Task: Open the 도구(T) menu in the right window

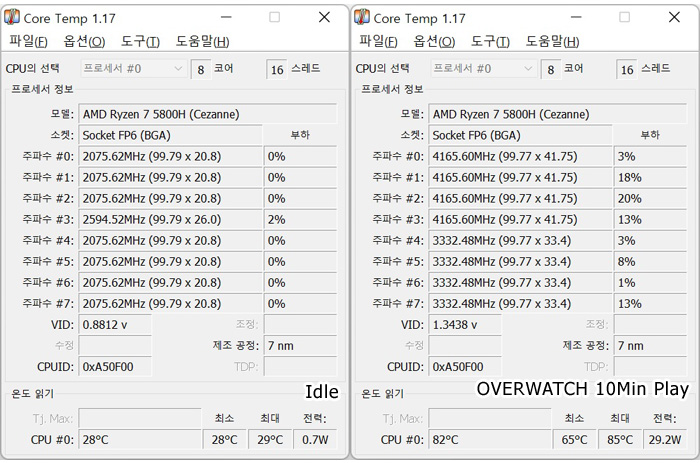Action: [490, 41]
